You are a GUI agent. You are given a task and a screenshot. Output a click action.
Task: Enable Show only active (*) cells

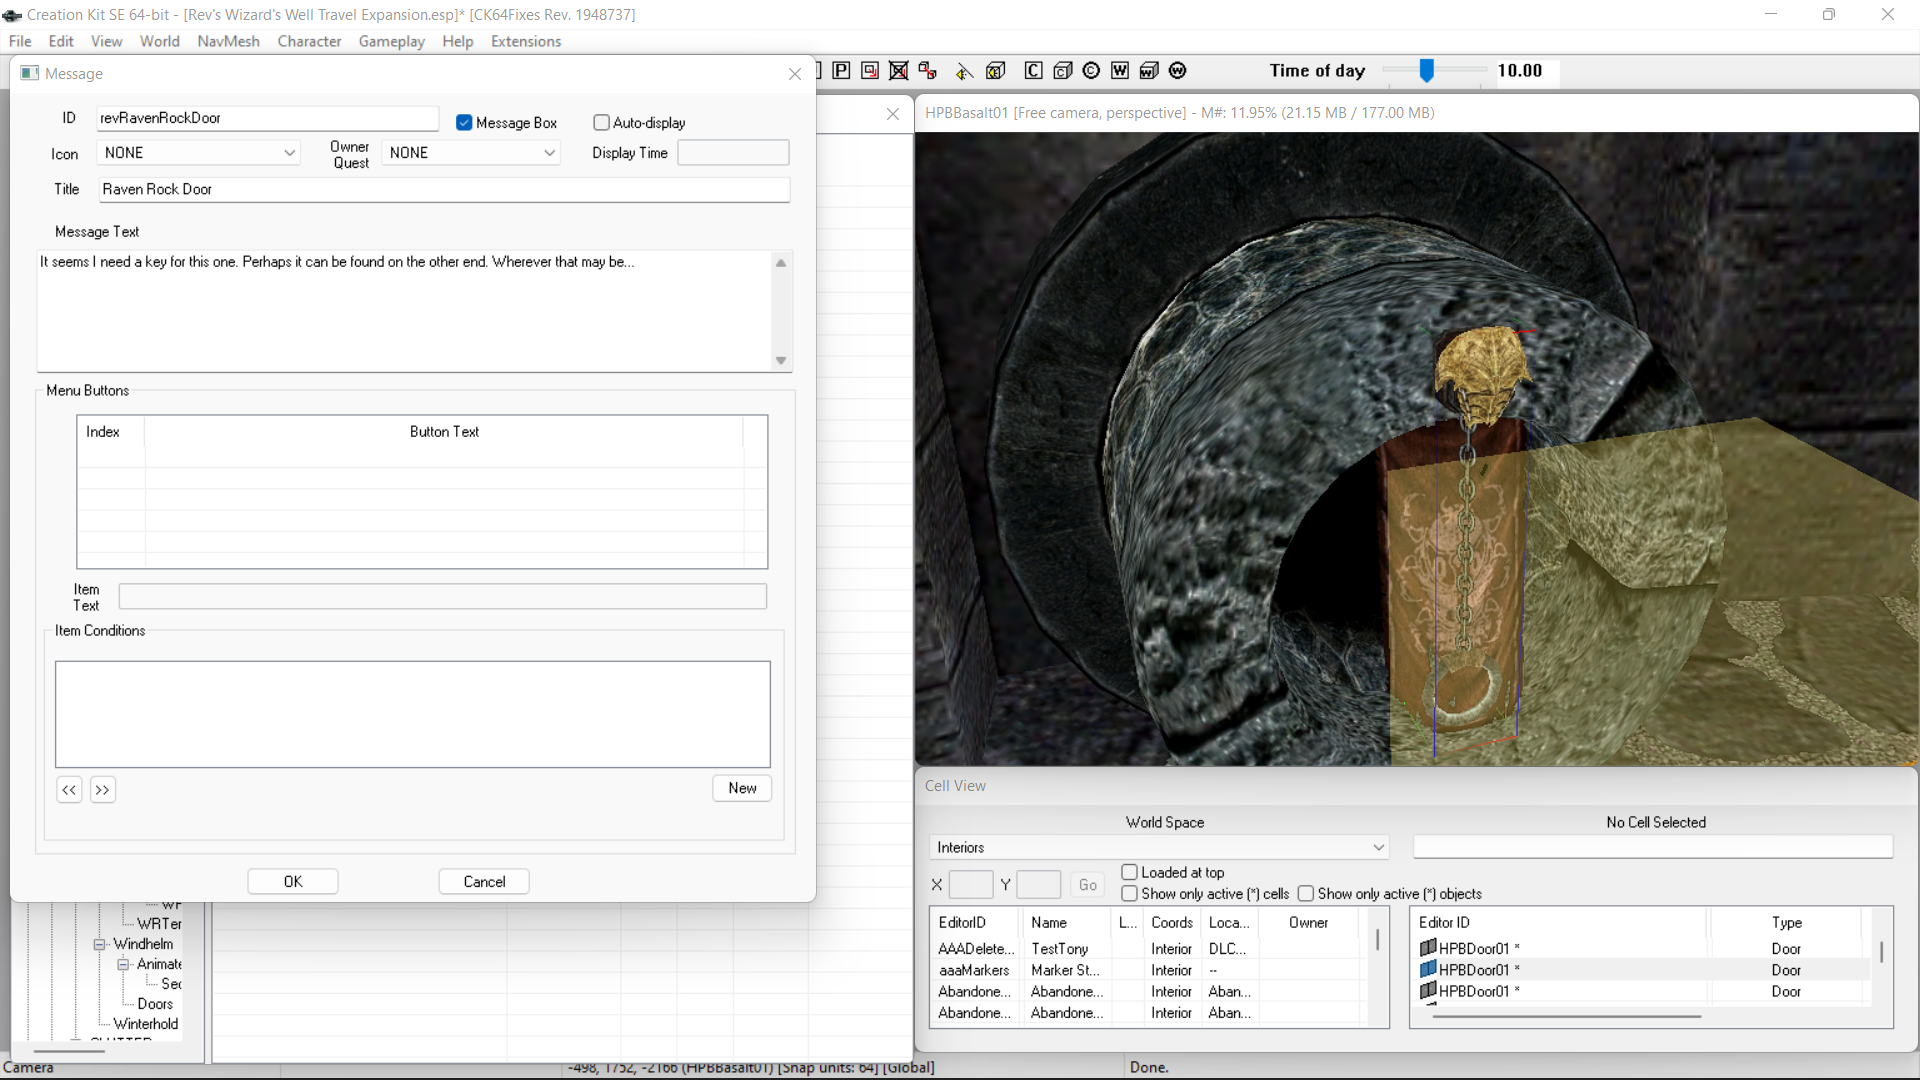point(1129,893)
